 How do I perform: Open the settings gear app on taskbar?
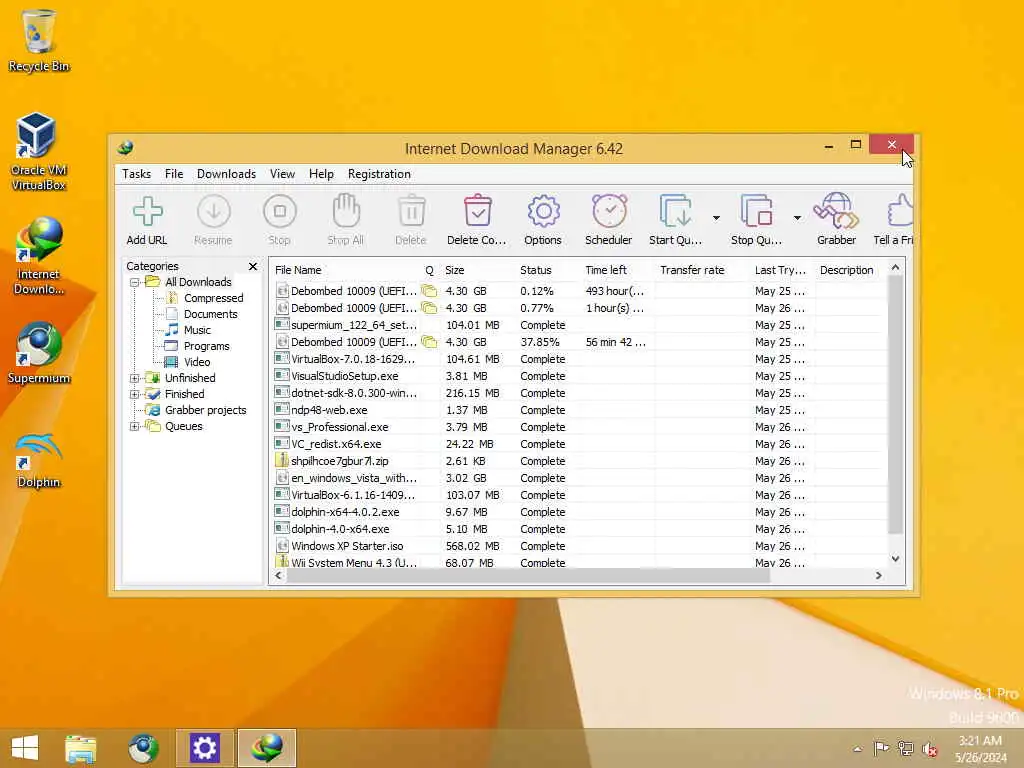click(x=204, y=748)
